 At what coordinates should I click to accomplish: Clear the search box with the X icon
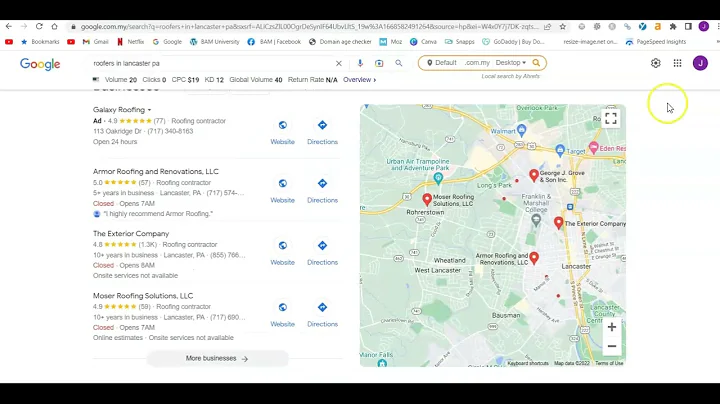click(339, 63)
